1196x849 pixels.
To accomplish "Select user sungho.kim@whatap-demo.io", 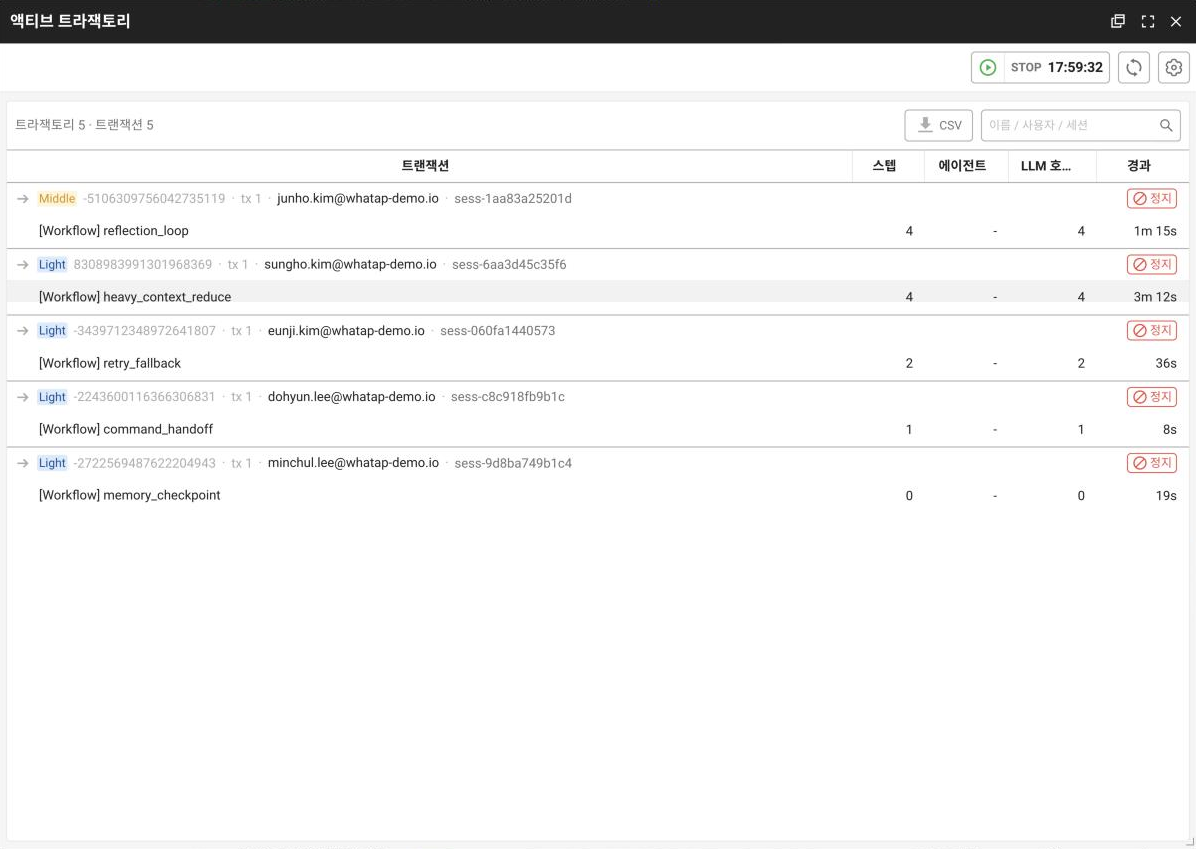I will click(350, 265).
